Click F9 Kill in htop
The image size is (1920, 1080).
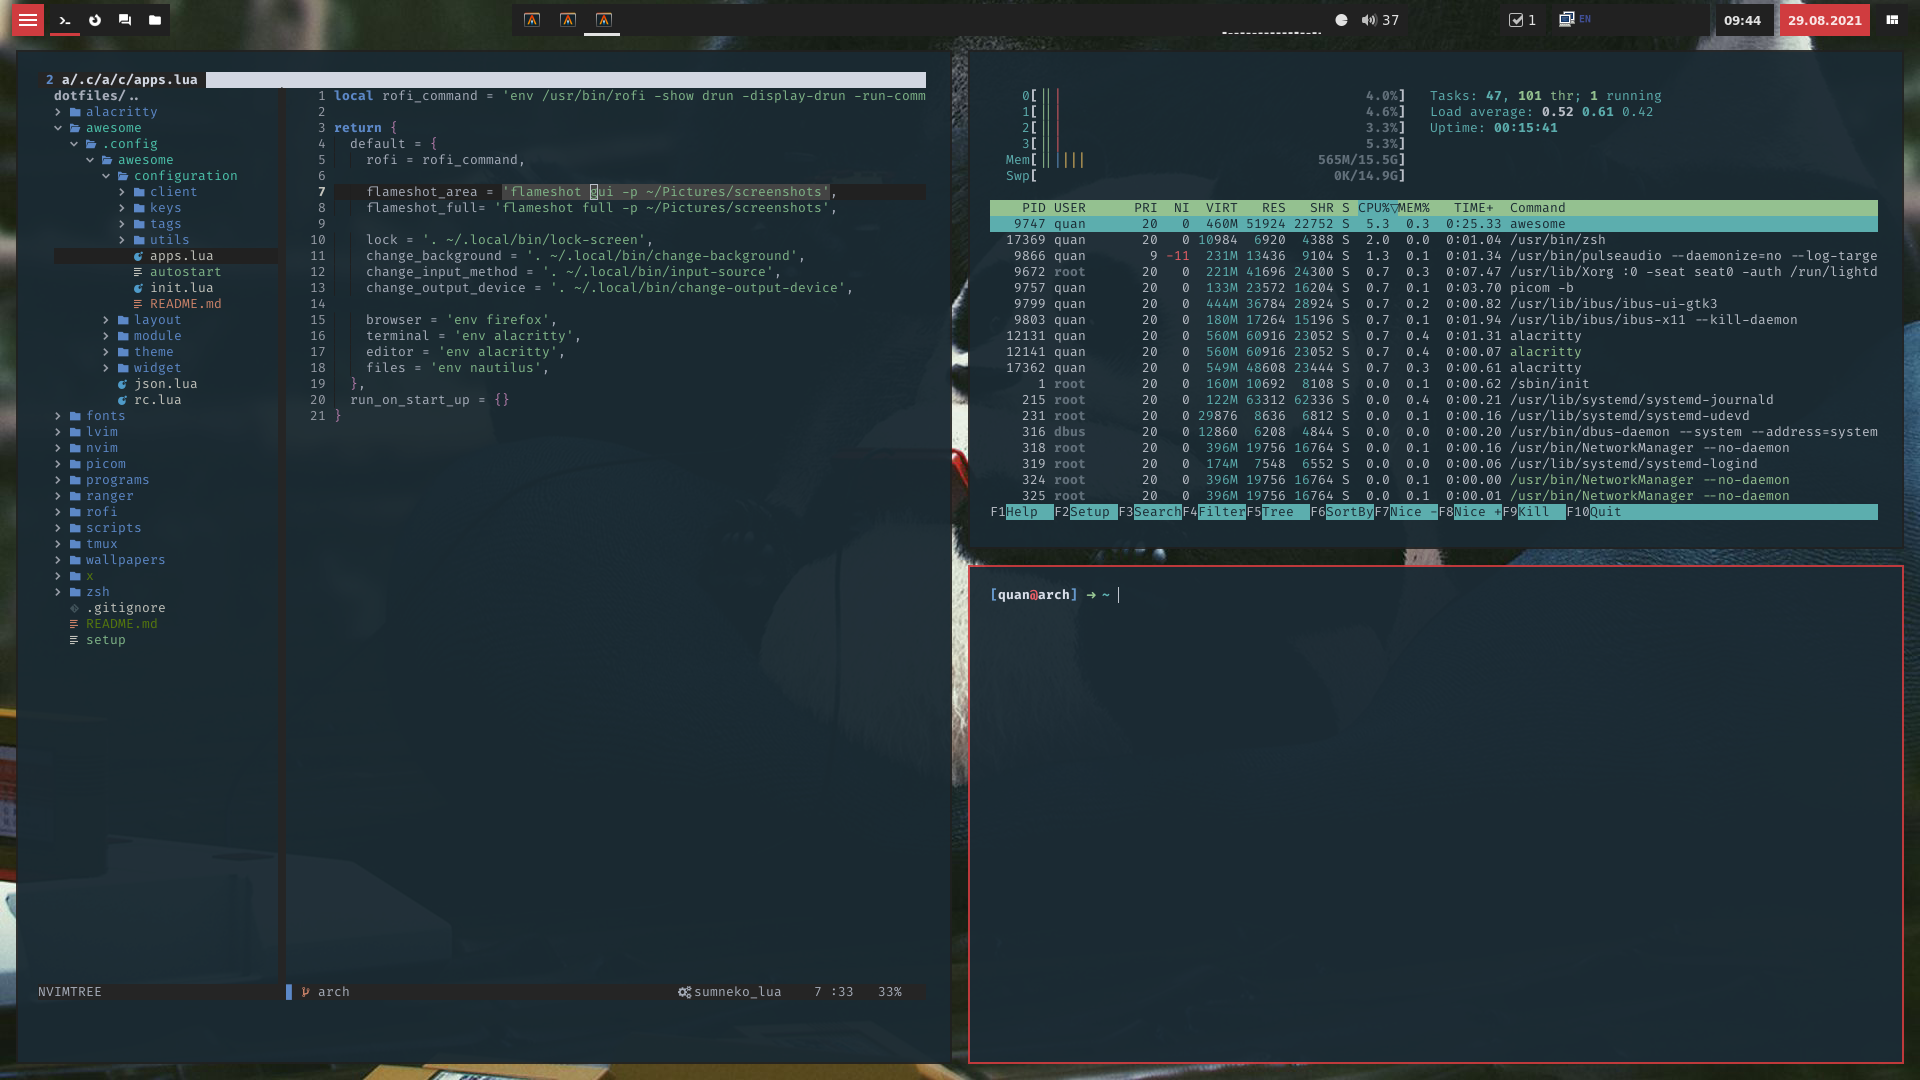click(x=1533, y=512)
